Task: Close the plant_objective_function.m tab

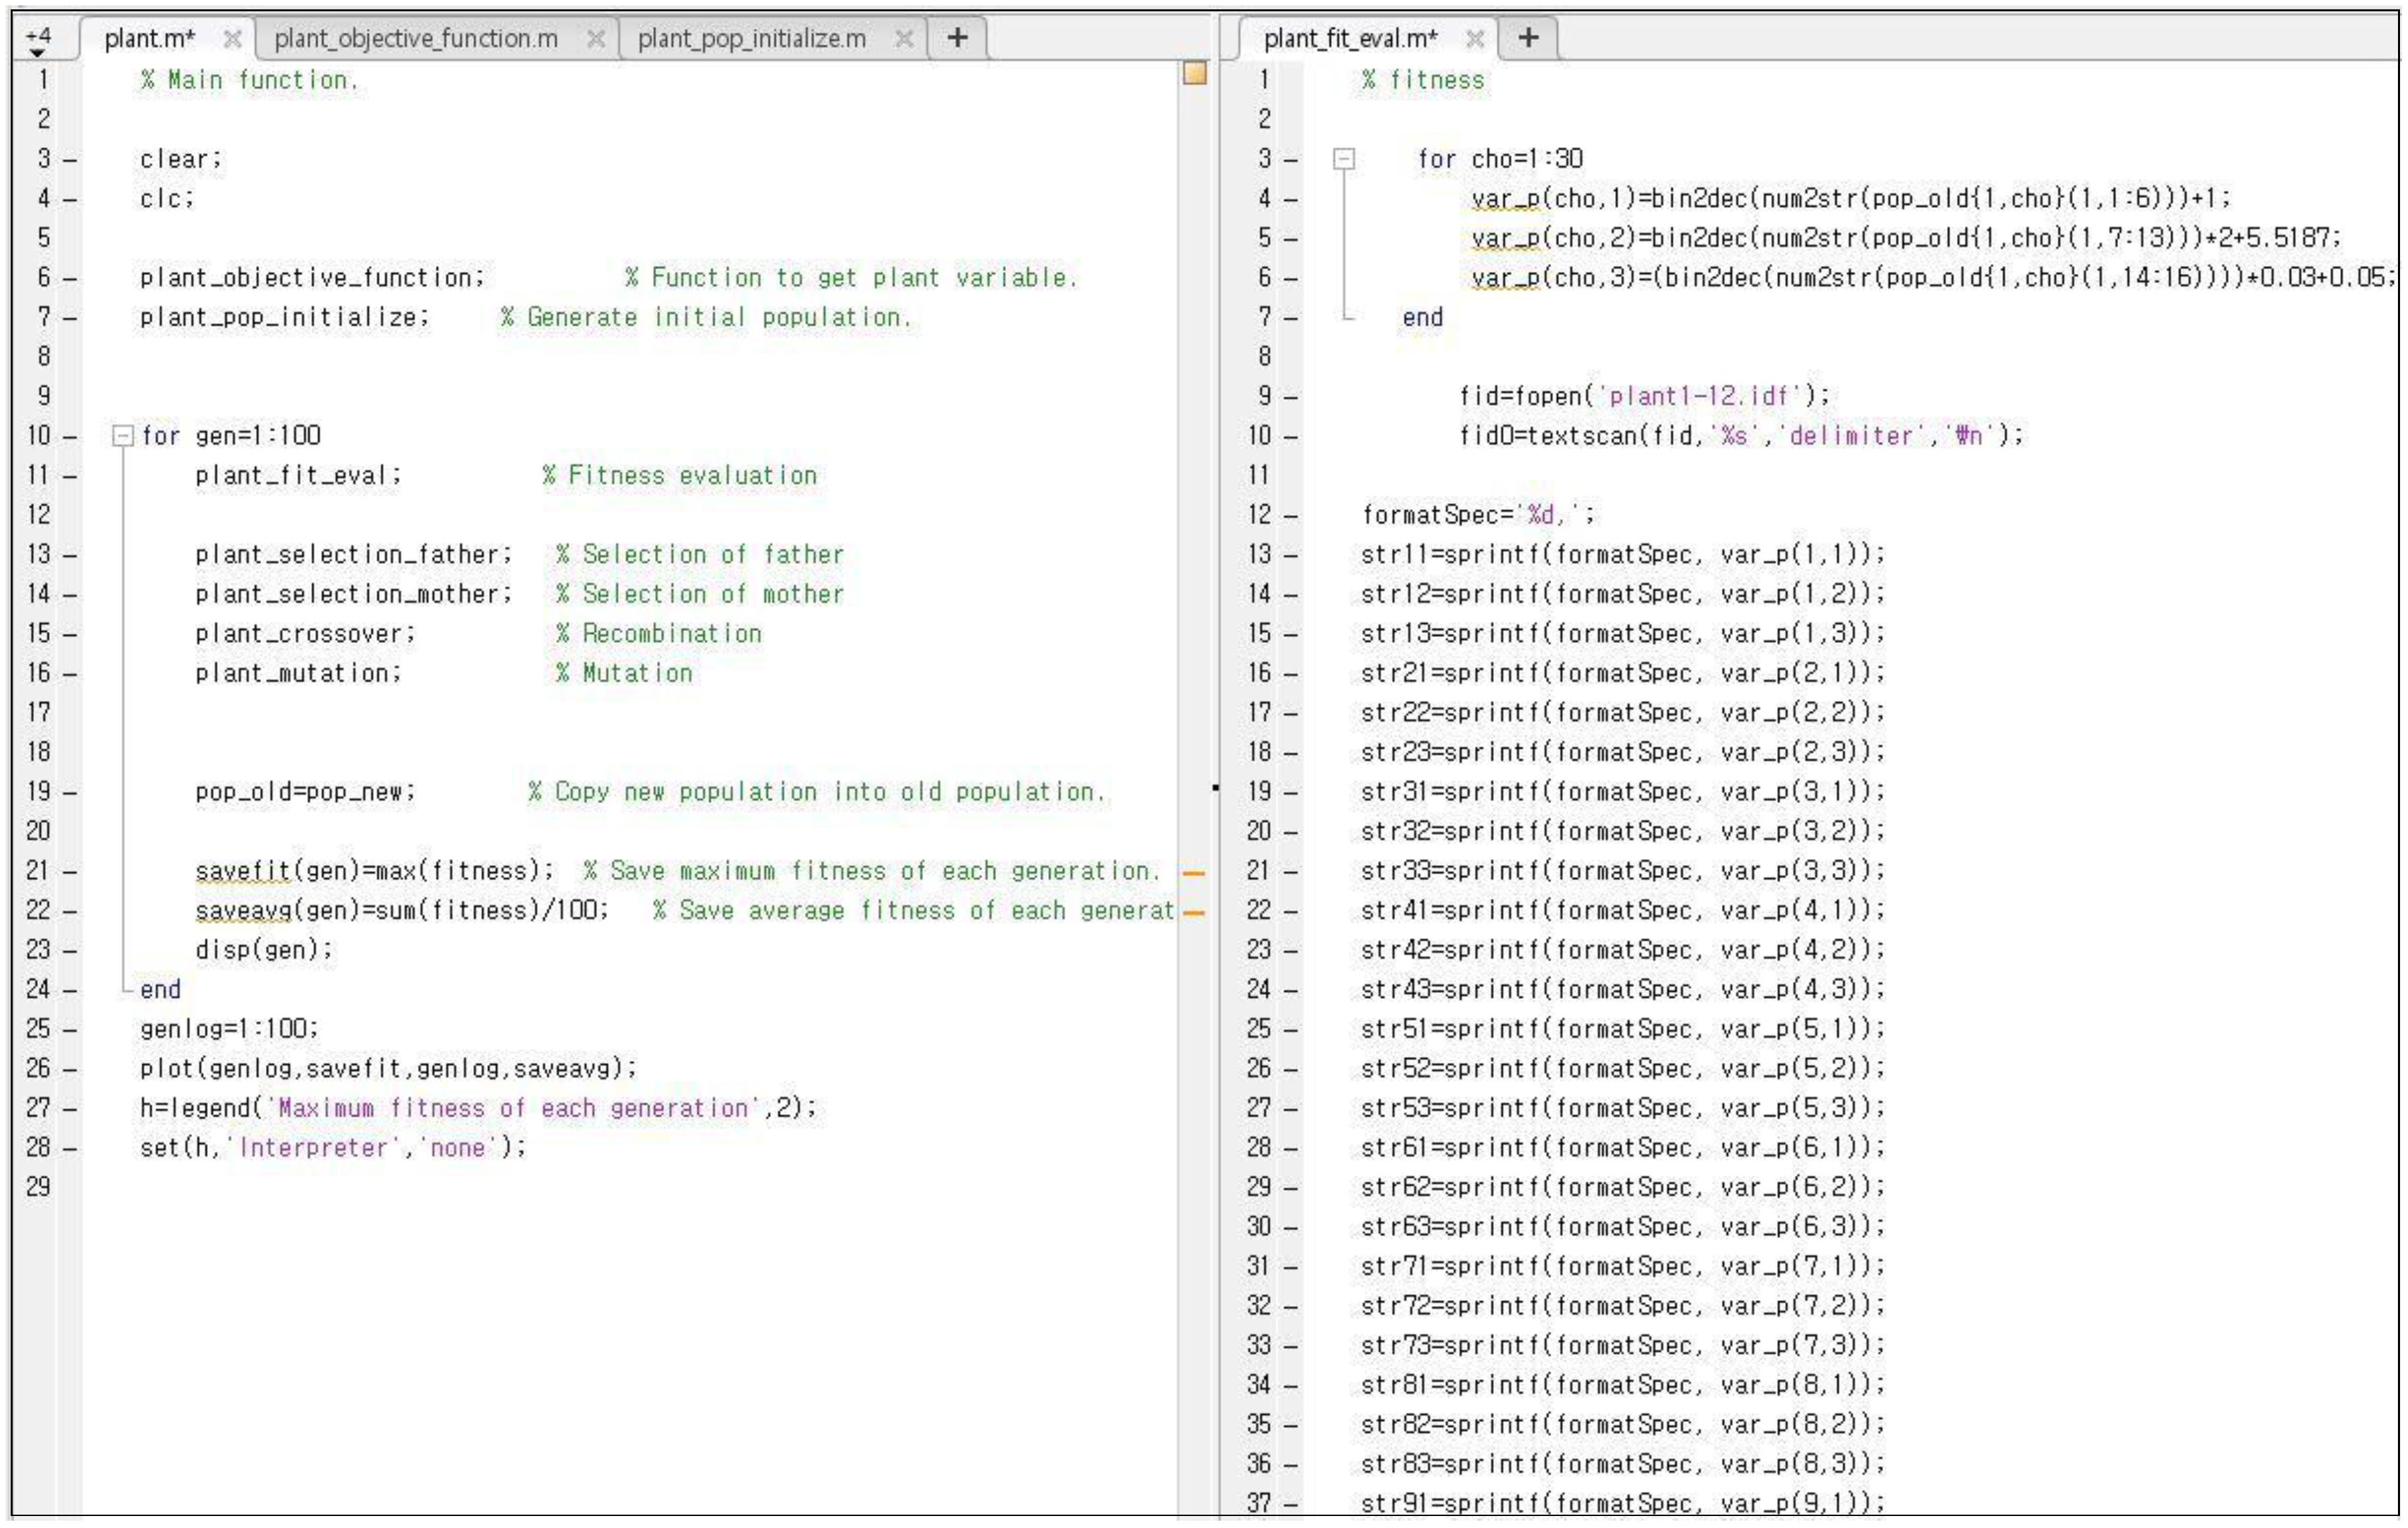Action: pos(595,39)
